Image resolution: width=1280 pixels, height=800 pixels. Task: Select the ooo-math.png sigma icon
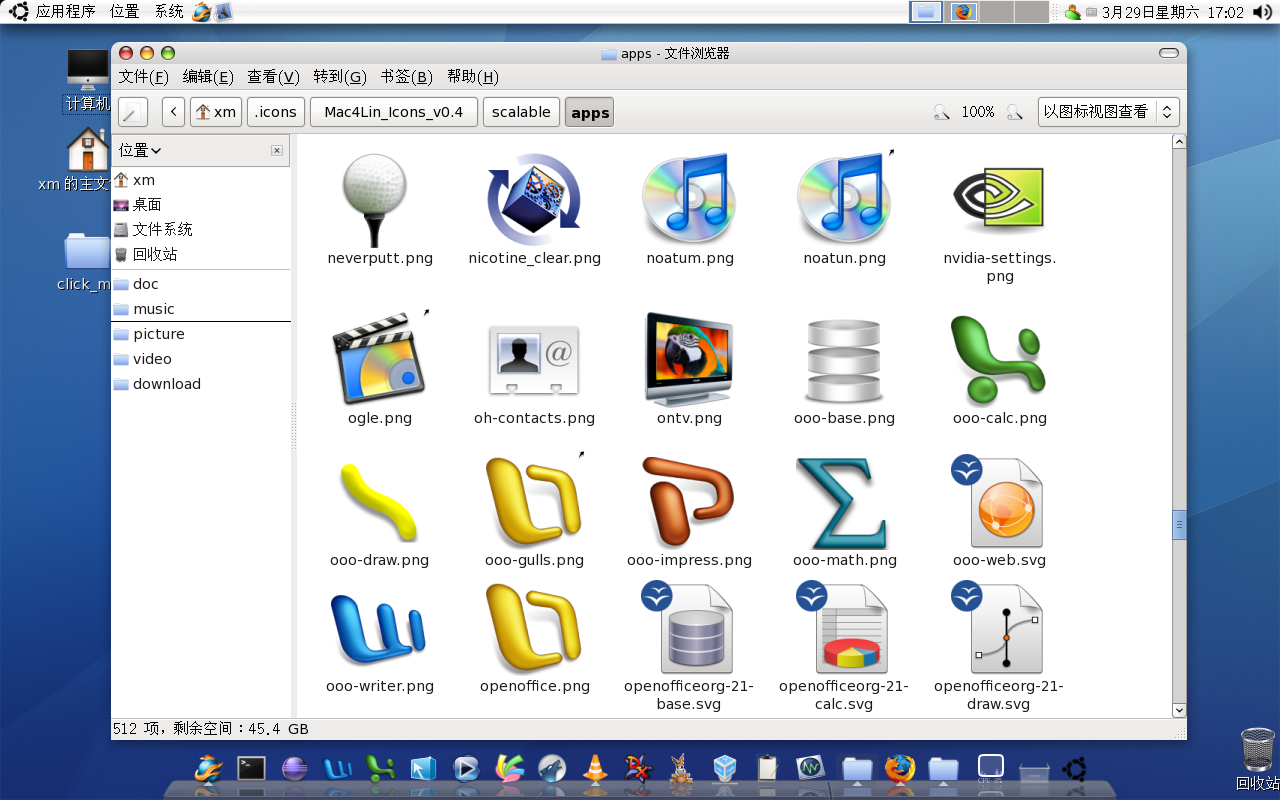[x=844, y=502]
